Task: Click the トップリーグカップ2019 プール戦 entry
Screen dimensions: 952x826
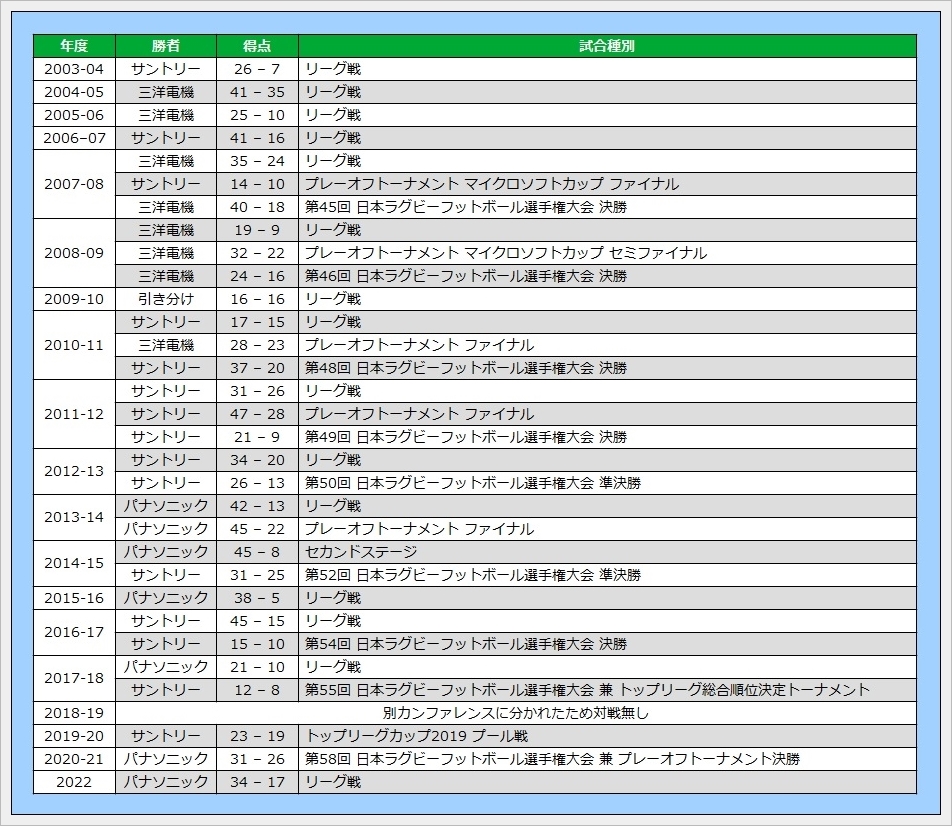Action: 416,736
